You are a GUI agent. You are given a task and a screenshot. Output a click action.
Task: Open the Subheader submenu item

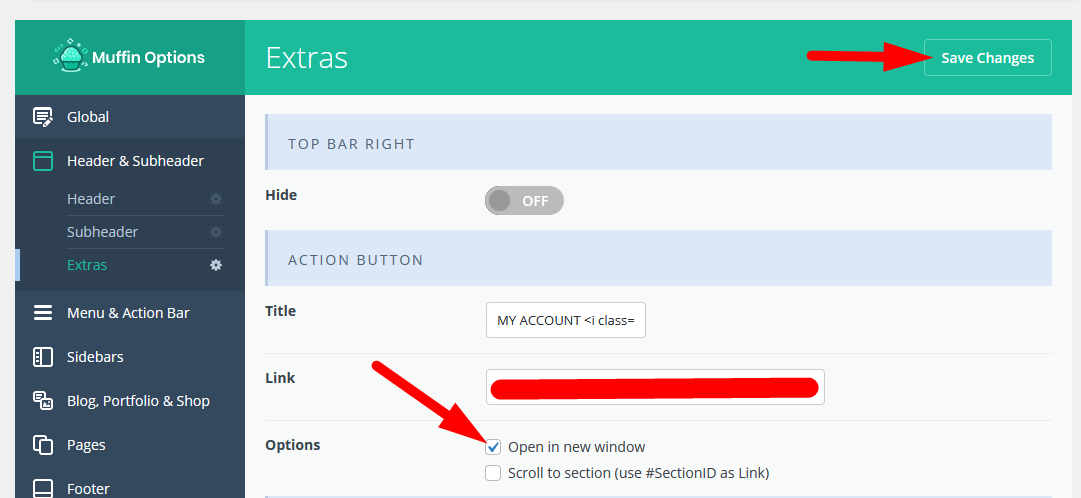[102, 232]
